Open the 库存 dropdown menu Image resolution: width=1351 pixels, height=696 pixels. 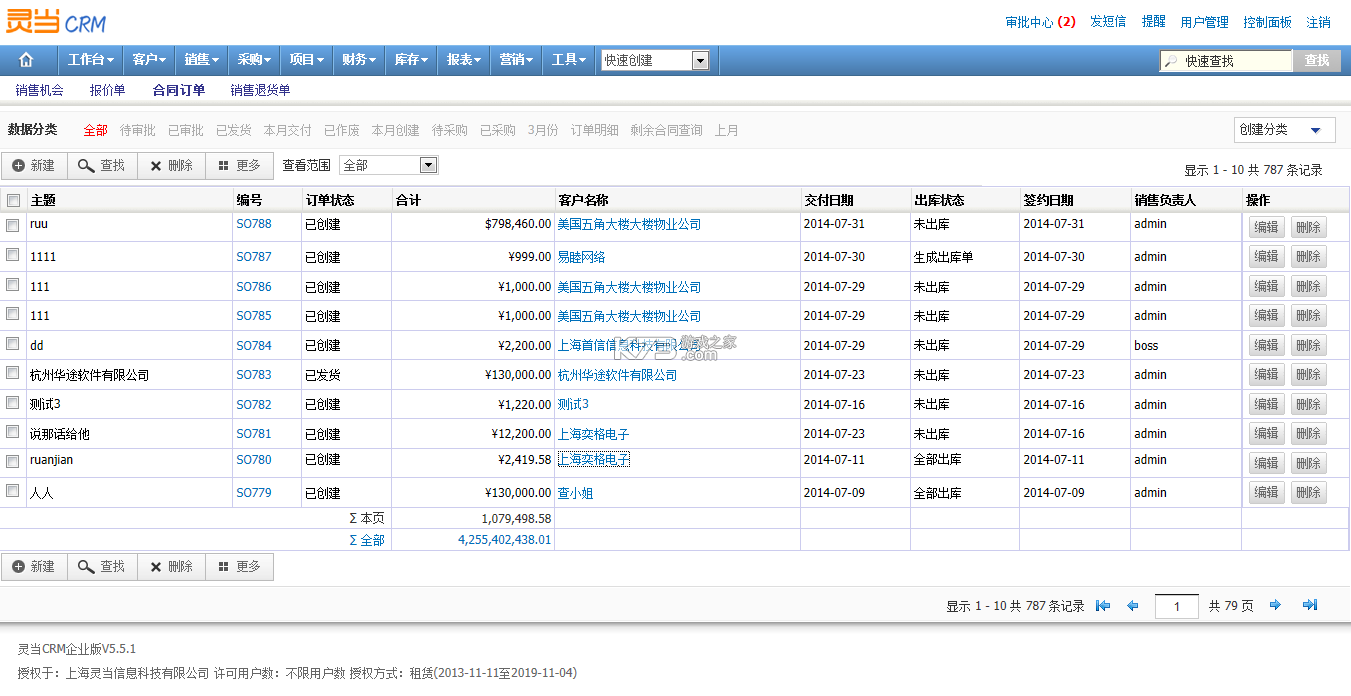point(411,60)
